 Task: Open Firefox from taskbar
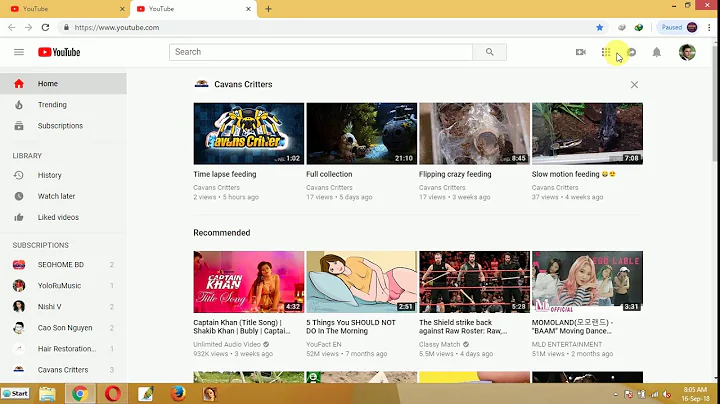pyautogui.click(x=179, y=393)
